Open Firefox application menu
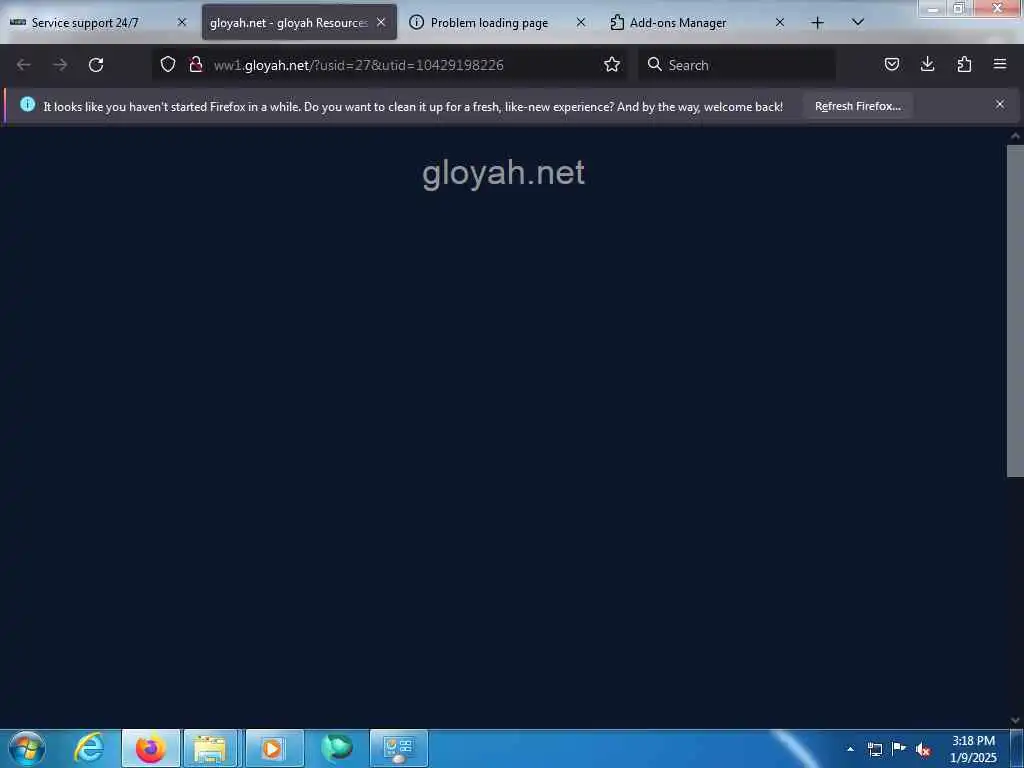Image resolution: width=1024 pixels, height=768 pixels. (x=1000, y=65)
